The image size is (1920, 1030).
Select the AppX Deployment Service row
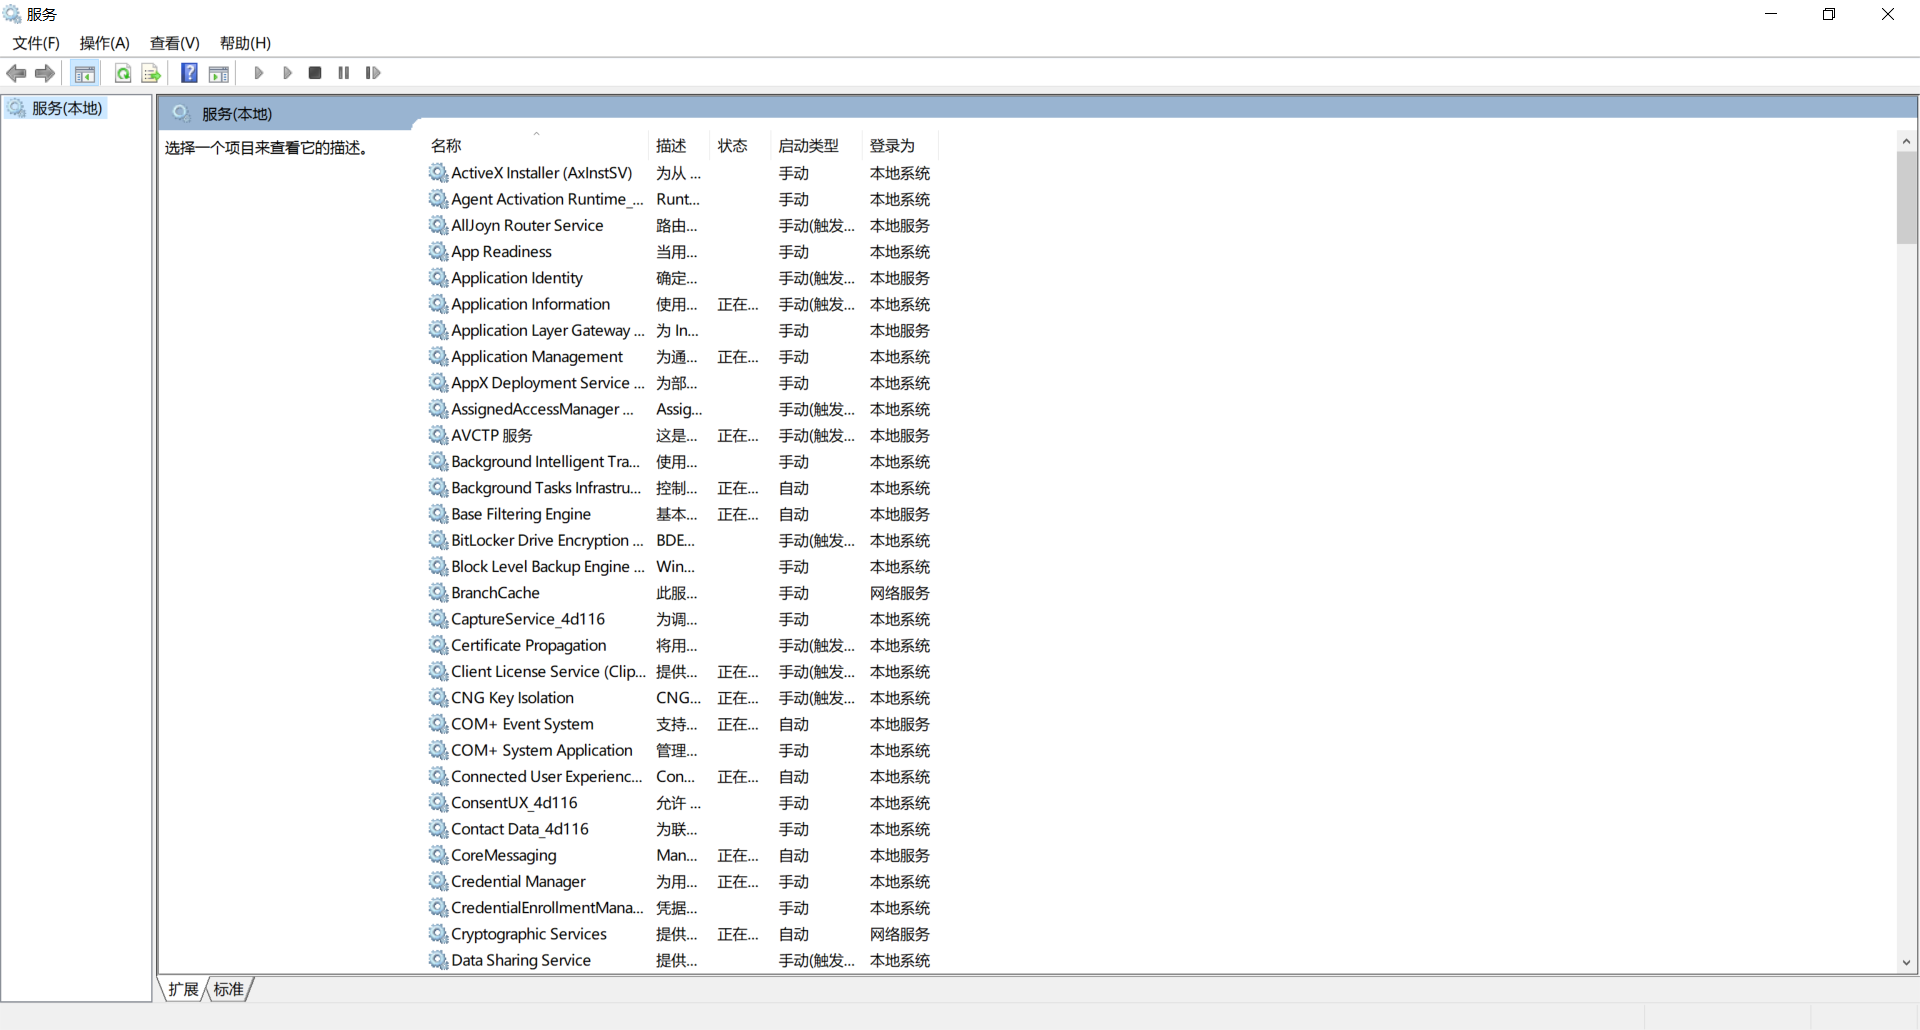tap(683, 383)
